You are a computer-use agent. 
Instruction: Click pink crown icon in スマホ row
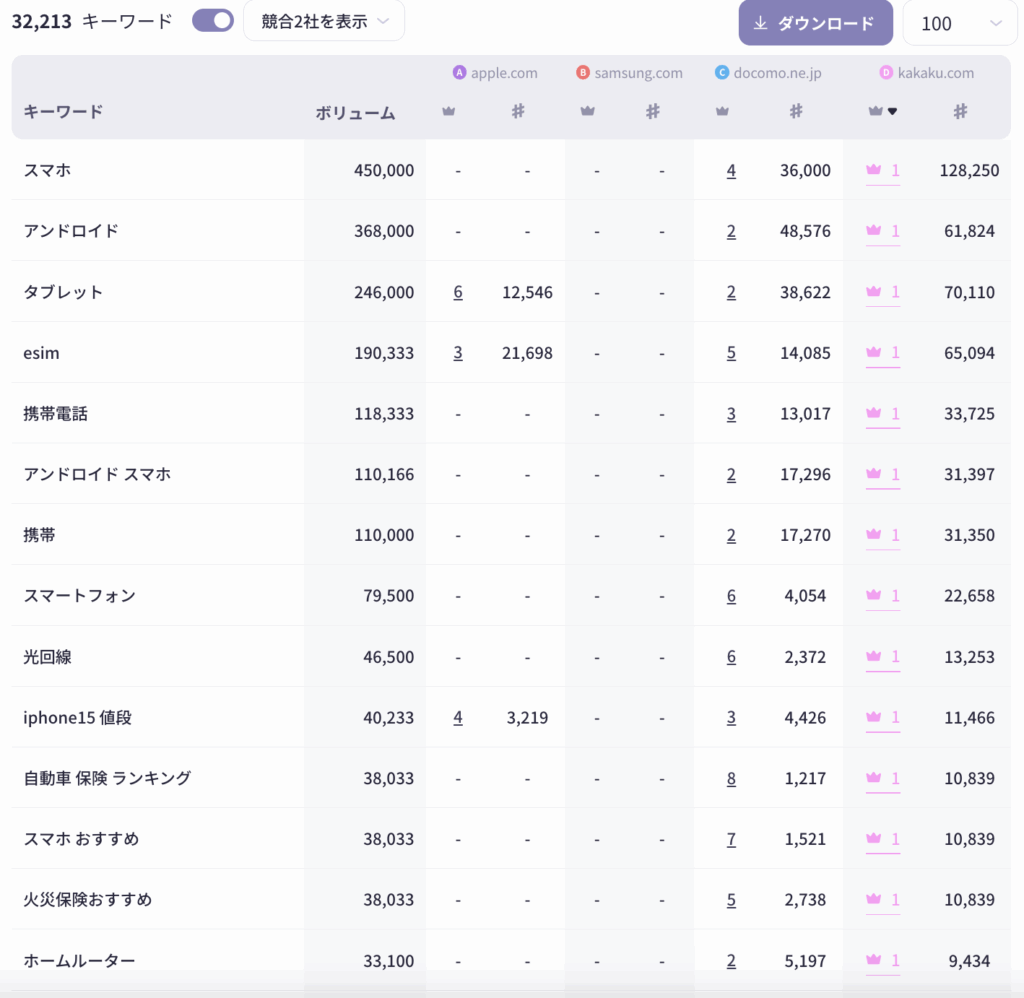pos(874,170)
